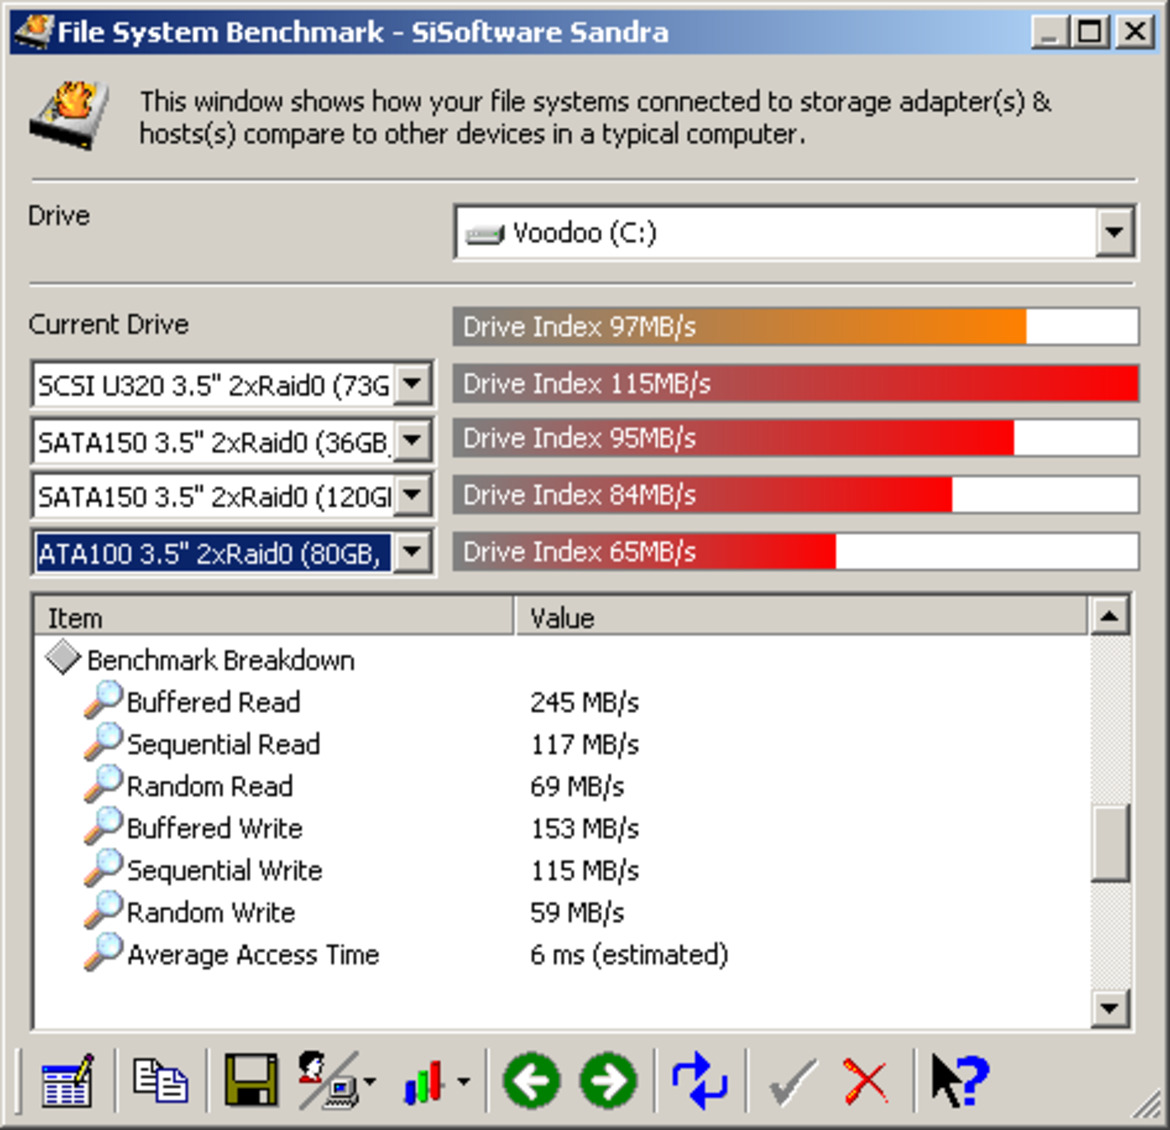Image resolution: width=1170 pixels, height=1130 pixels.
Task: Open the Voodoo (C:) drive dropdown
Action: coord(1115,232)
